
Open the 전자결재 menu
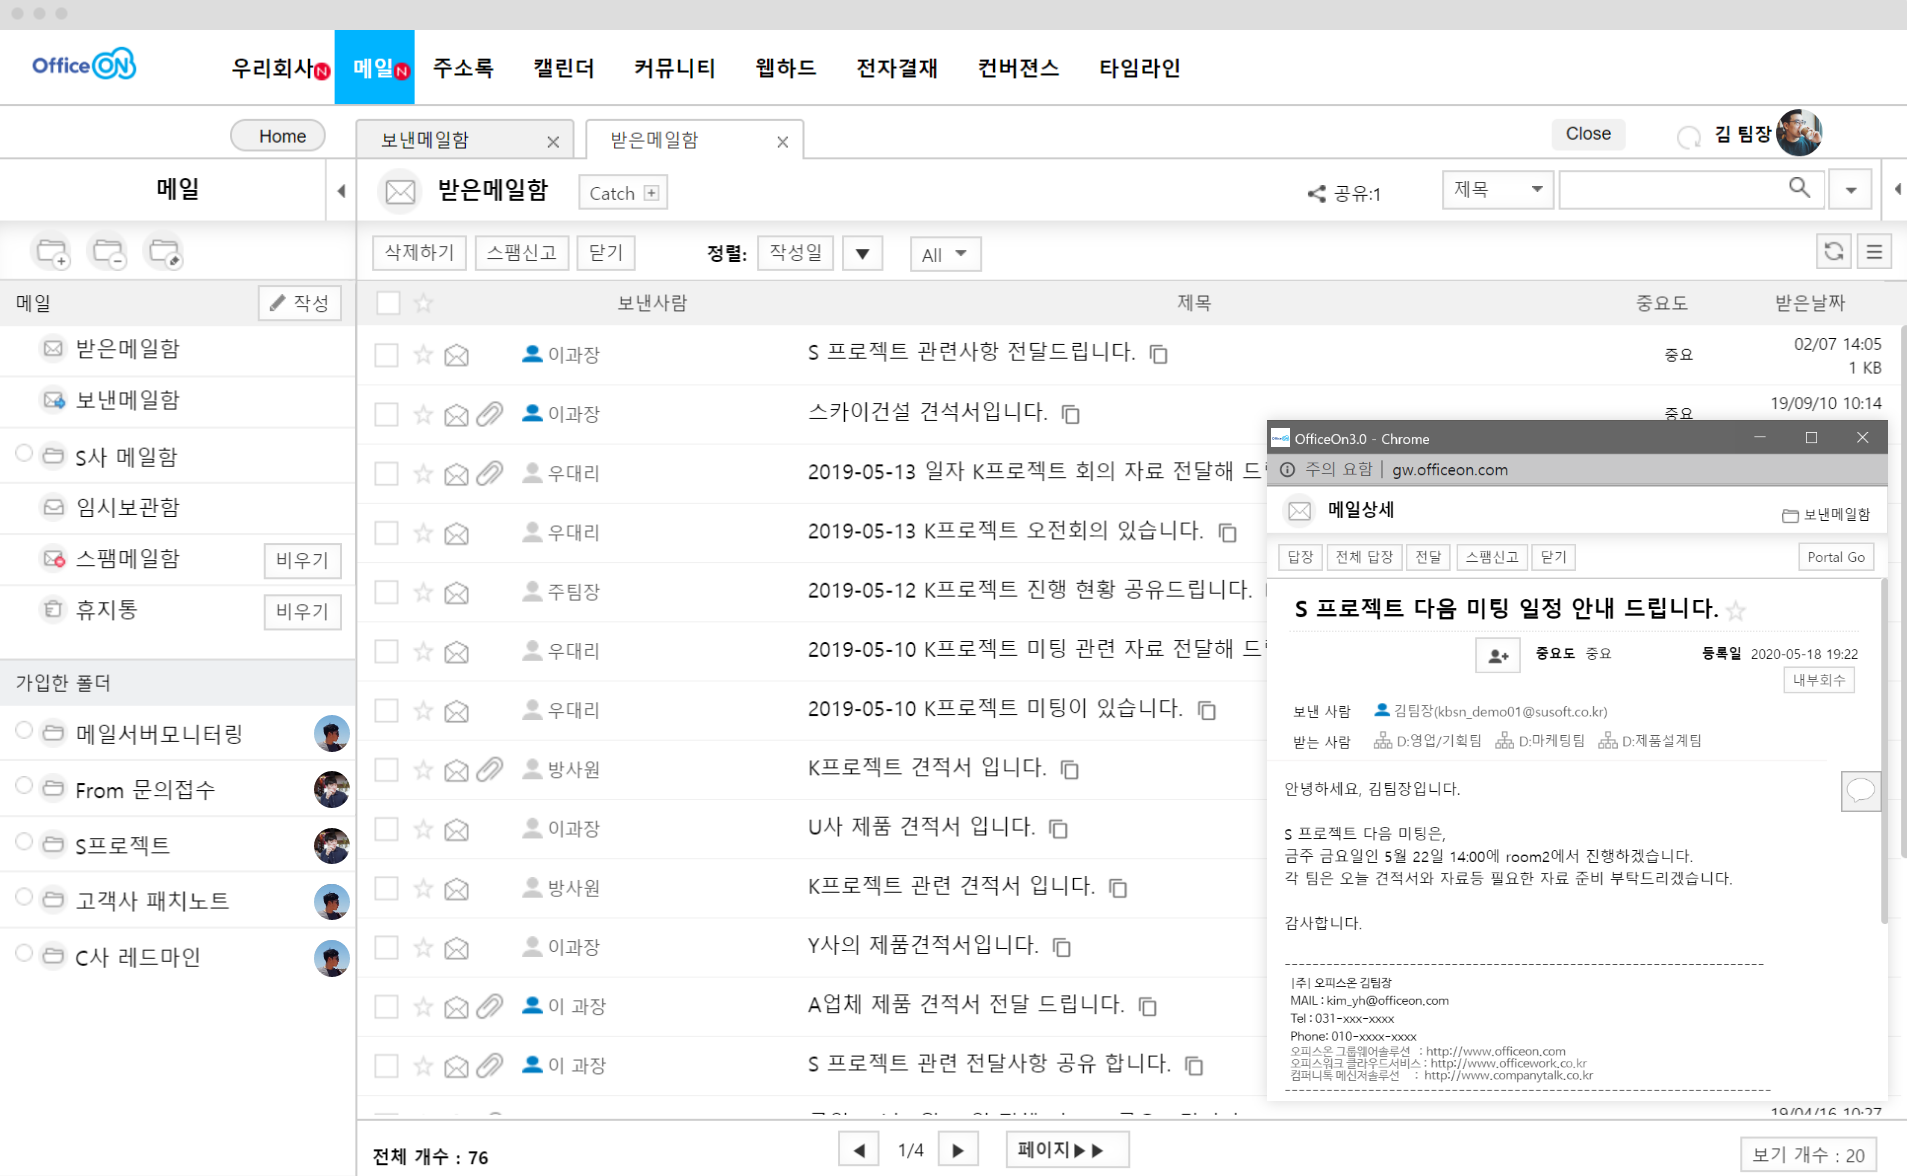pyautogui.click(x=896, y=68)
